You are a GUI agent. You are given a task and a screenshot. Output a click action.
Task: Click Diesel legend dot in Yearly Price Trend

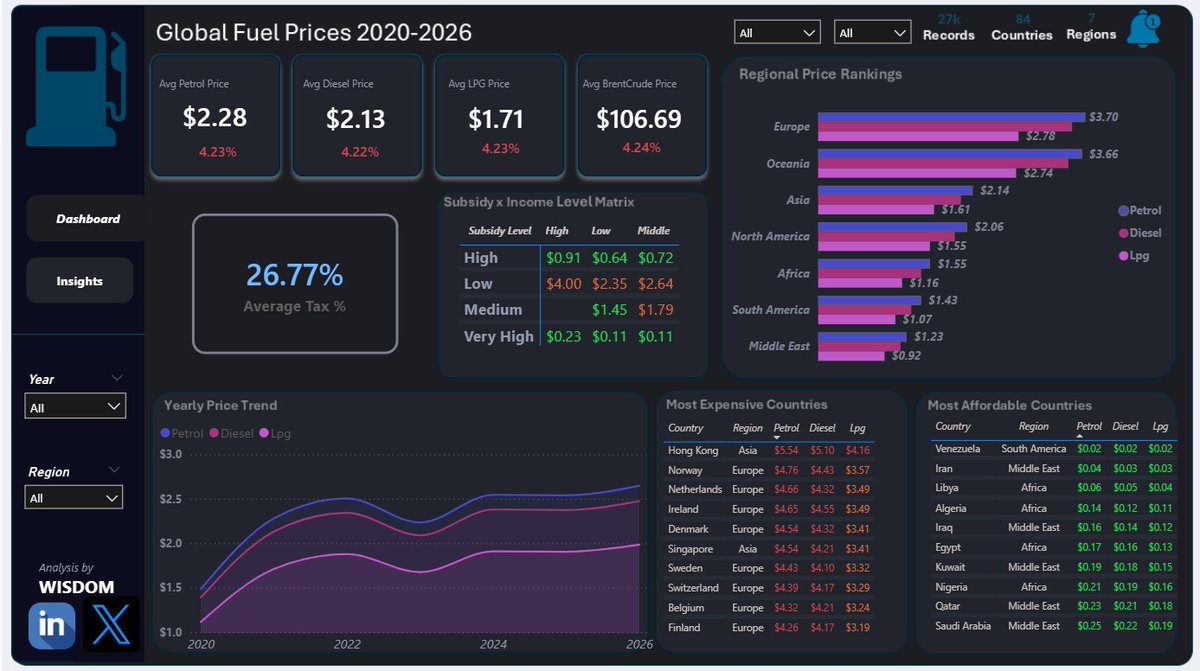[x=213, y=433]
